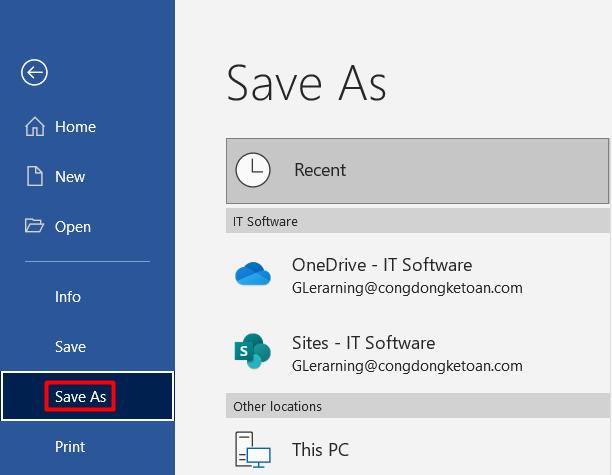Image resolution: width=612 pixels, height=475 pixels.
Task: Choose Open from the backstage menu
Action: click(87, 226)
